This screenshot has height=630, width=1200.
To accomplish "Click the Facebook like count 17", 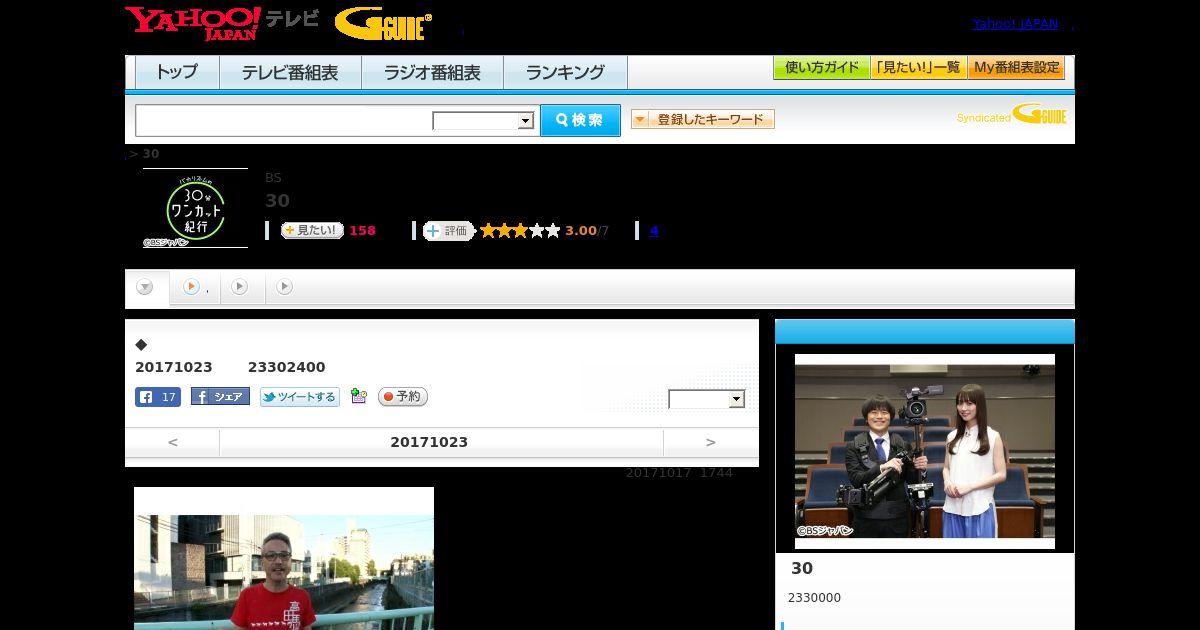I will 158,397.
